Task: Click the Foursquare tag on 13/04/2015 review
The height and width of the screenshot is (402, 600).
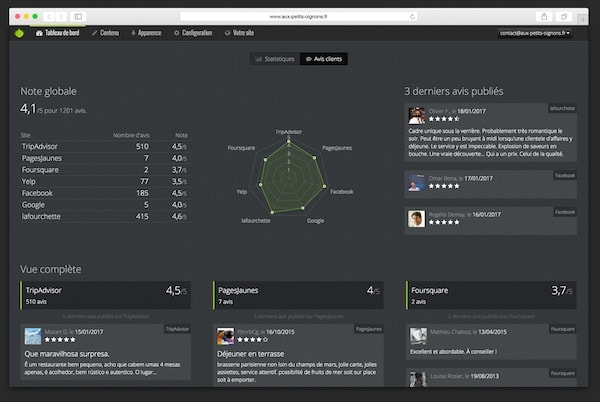Action: (562, 329)
